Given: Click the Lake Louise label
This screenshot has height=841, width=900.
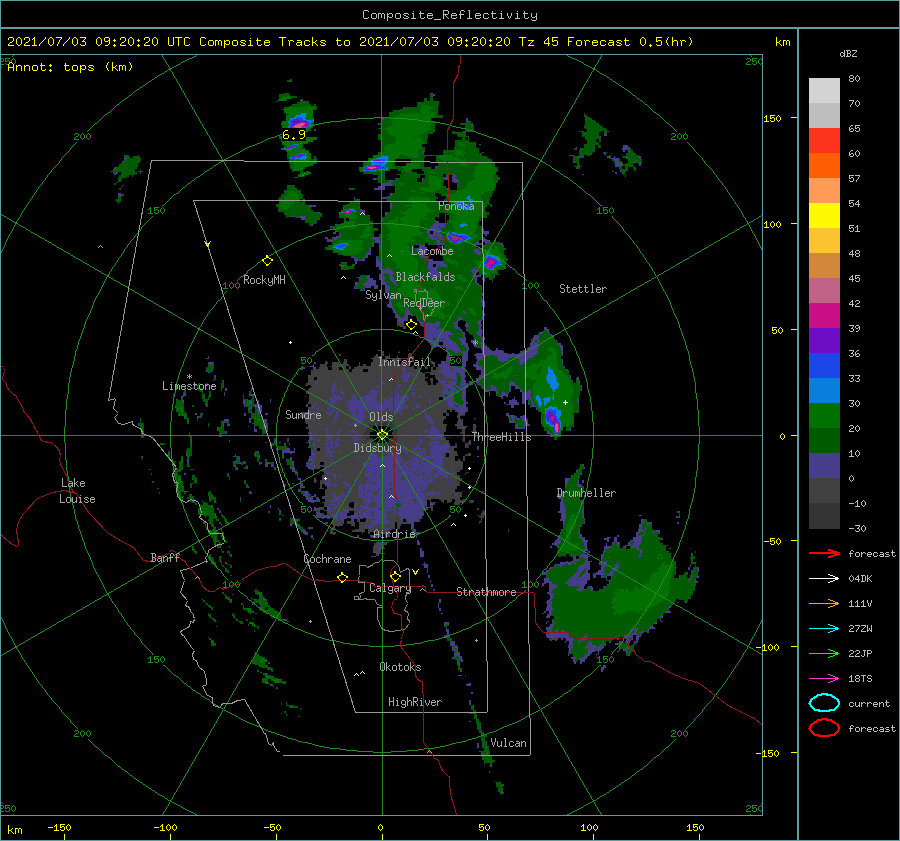Looking at the screenshot, I should pyautogui.click(x=77, y=491).
